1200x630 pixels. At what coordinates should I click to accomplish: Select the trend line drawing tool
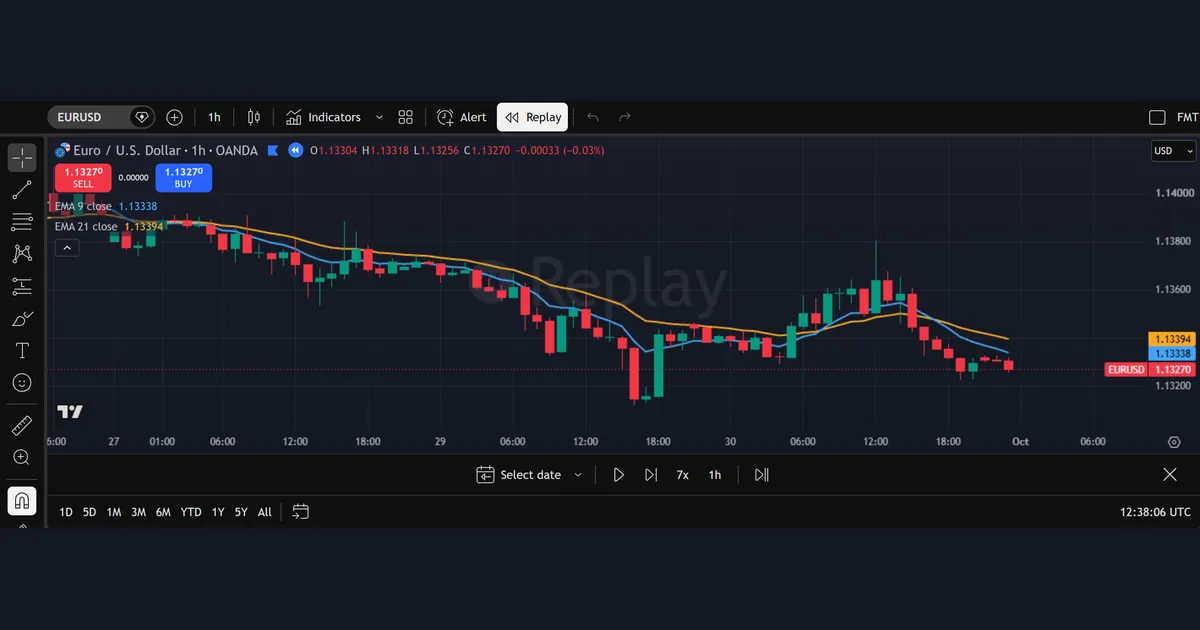point(22,190)
